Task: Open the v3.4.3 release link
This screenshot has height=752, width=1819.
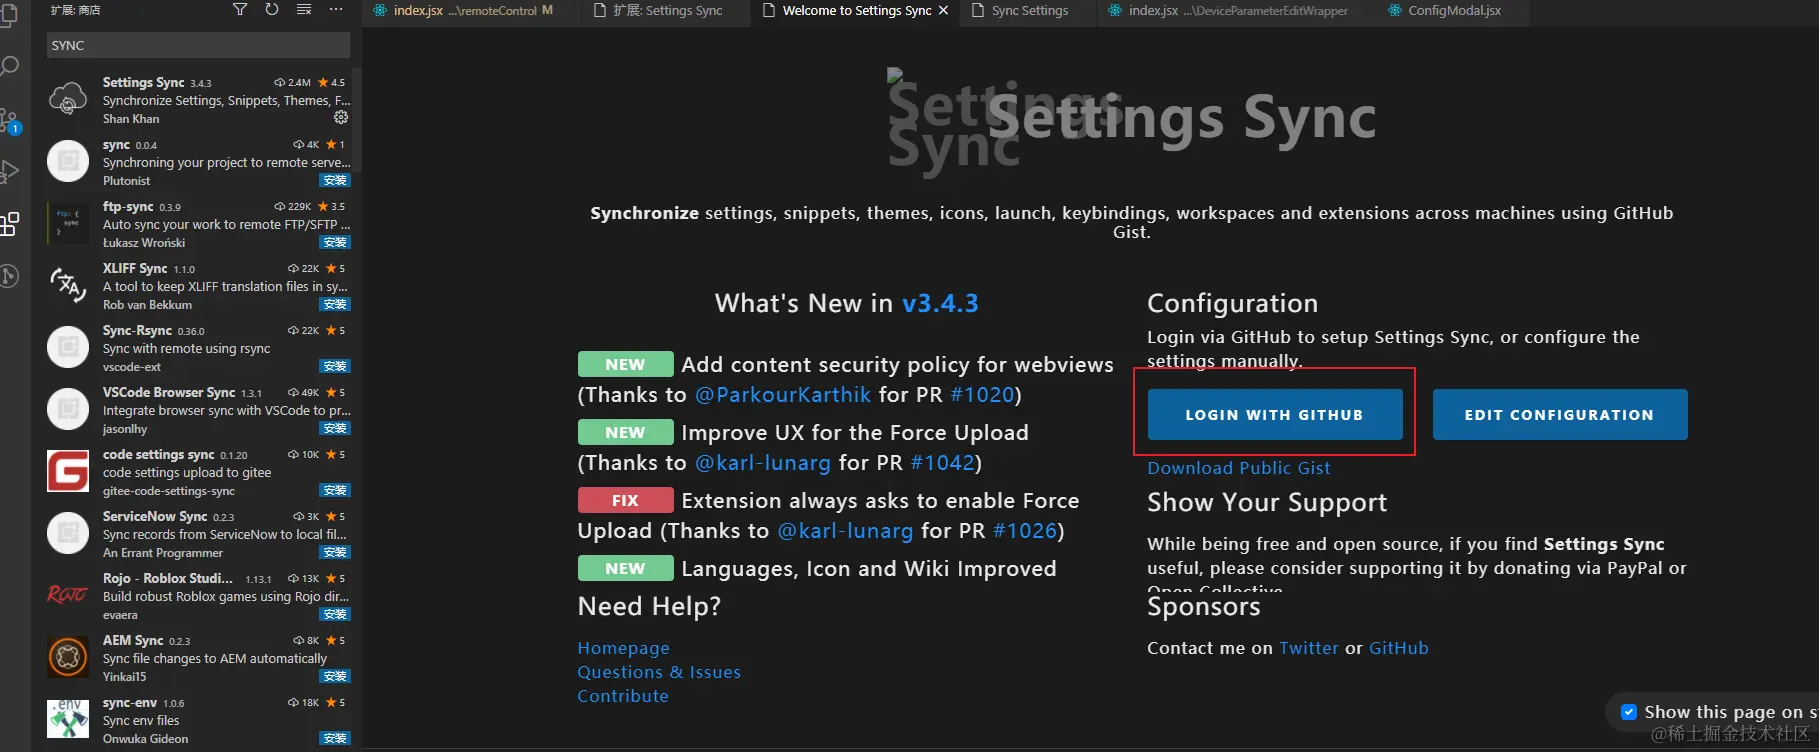Action: (x=940, y=303)
